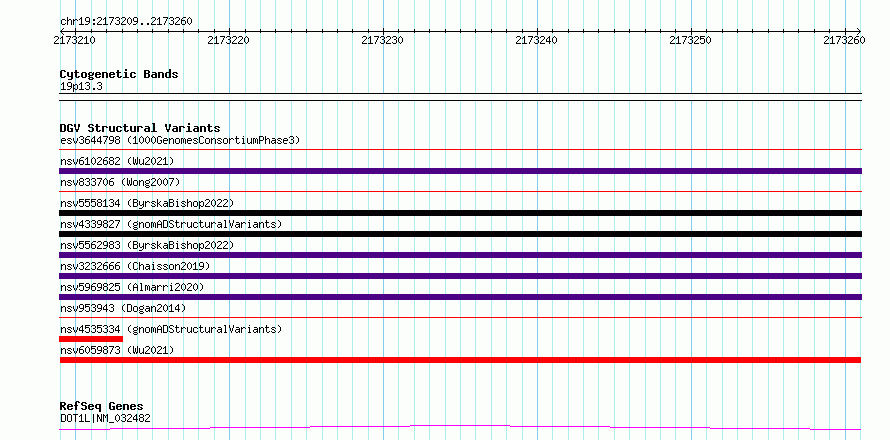Screen dimensions: 890x440
Task: Open variant nsv5969825 (Almarri2020) label
Action: click(132, 287)
